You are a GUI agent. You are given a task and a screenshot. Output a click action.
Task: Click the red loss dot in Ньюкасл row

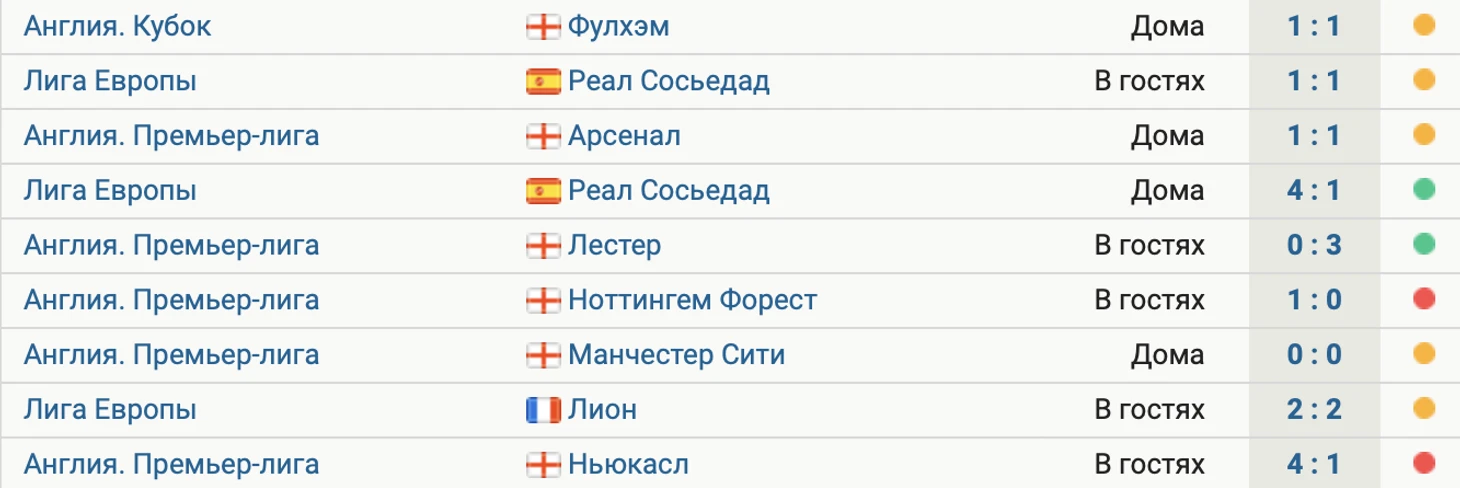1425,463
